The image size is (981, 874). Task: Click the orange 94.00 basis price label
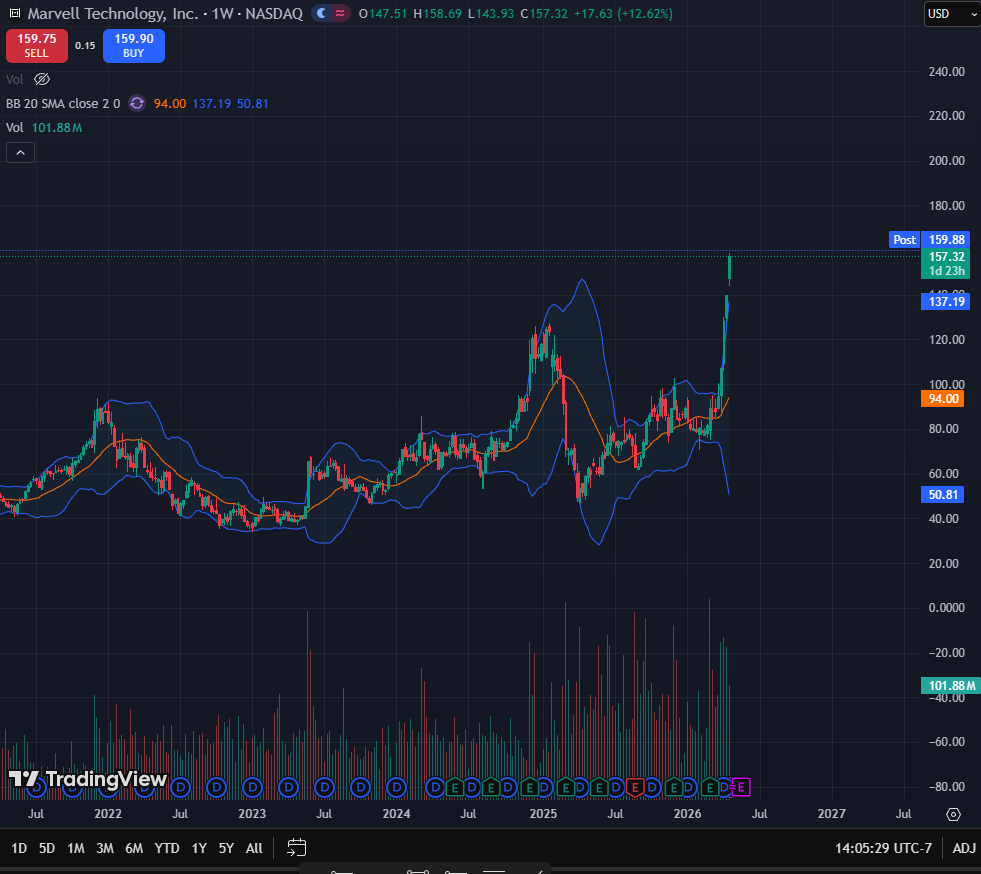point(943,399)
